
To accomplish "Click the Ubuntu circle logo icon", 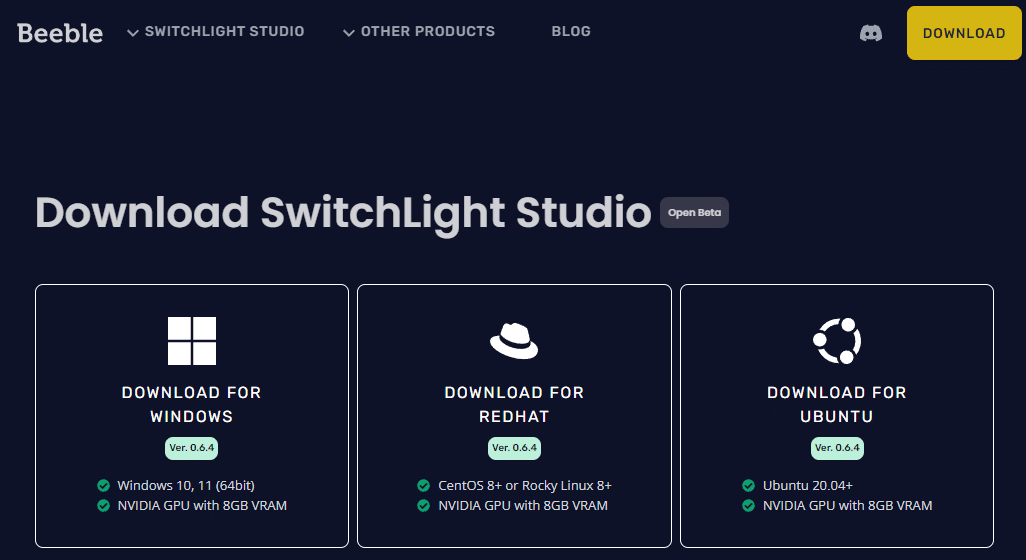I will click(x=837, y=341).
